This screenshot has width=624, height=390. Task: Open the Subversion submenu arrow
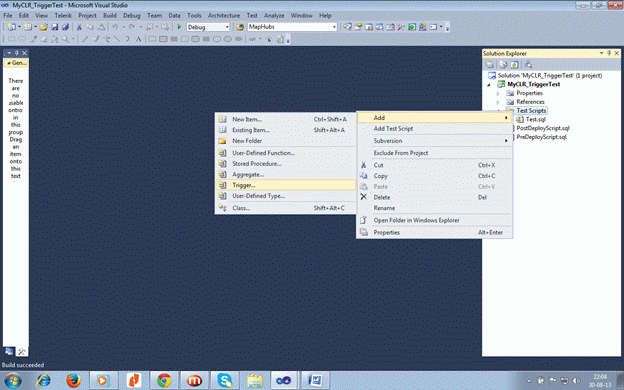coord(506,141)
